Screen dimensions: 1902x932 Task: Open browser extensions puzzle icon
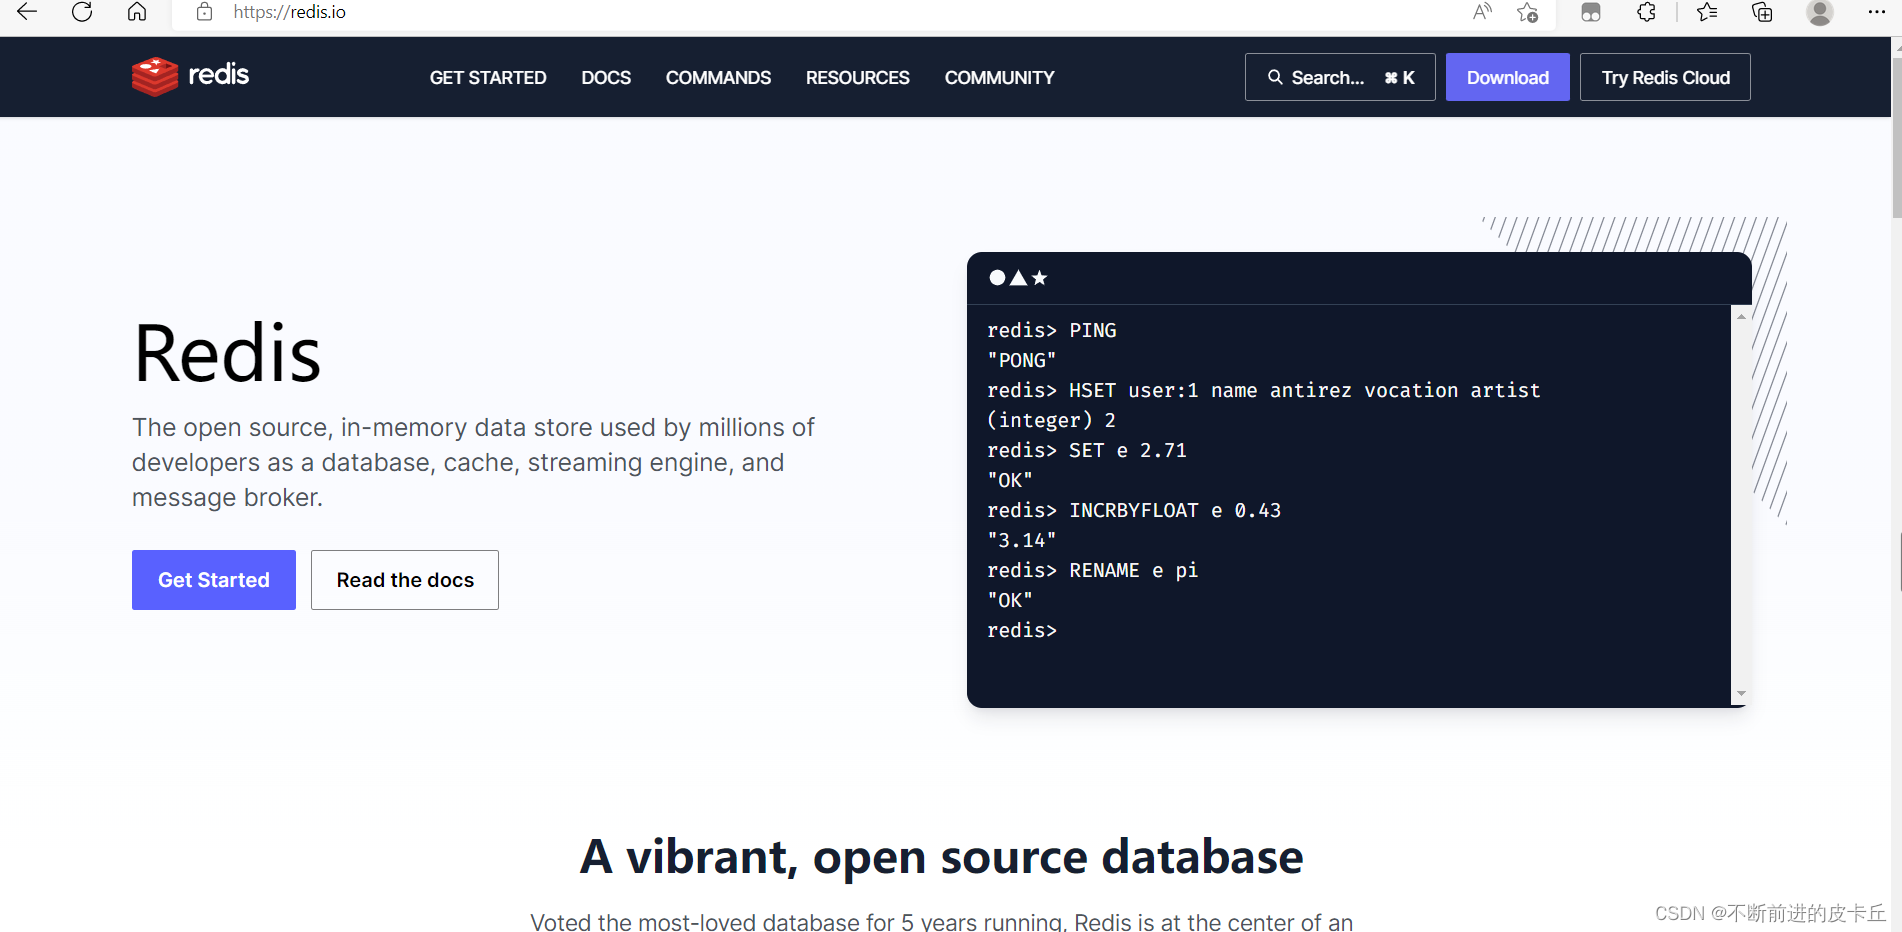[x=1646, y=12]
